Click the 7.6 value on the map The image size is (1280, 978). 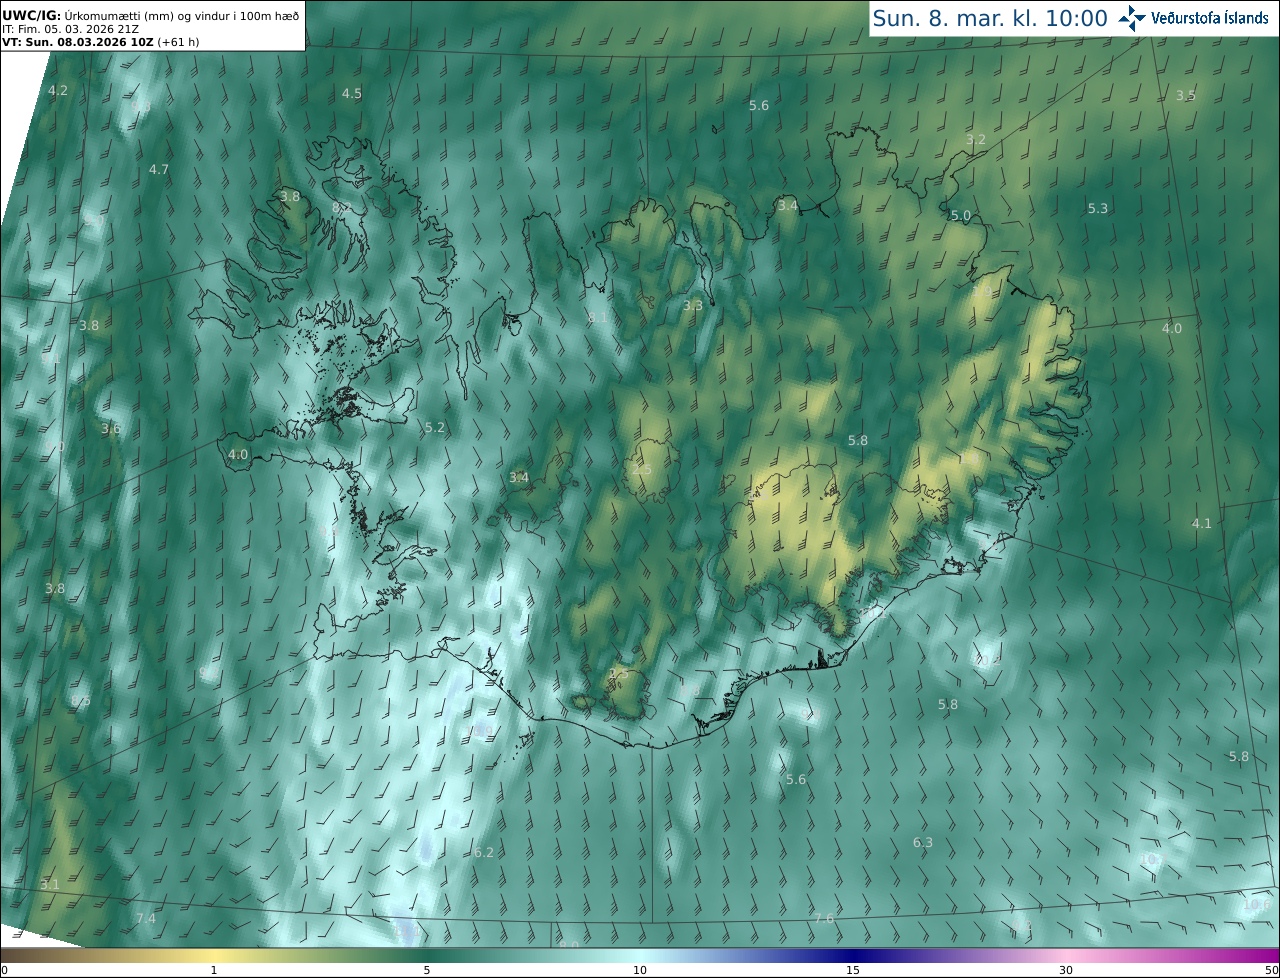[824, 919]
